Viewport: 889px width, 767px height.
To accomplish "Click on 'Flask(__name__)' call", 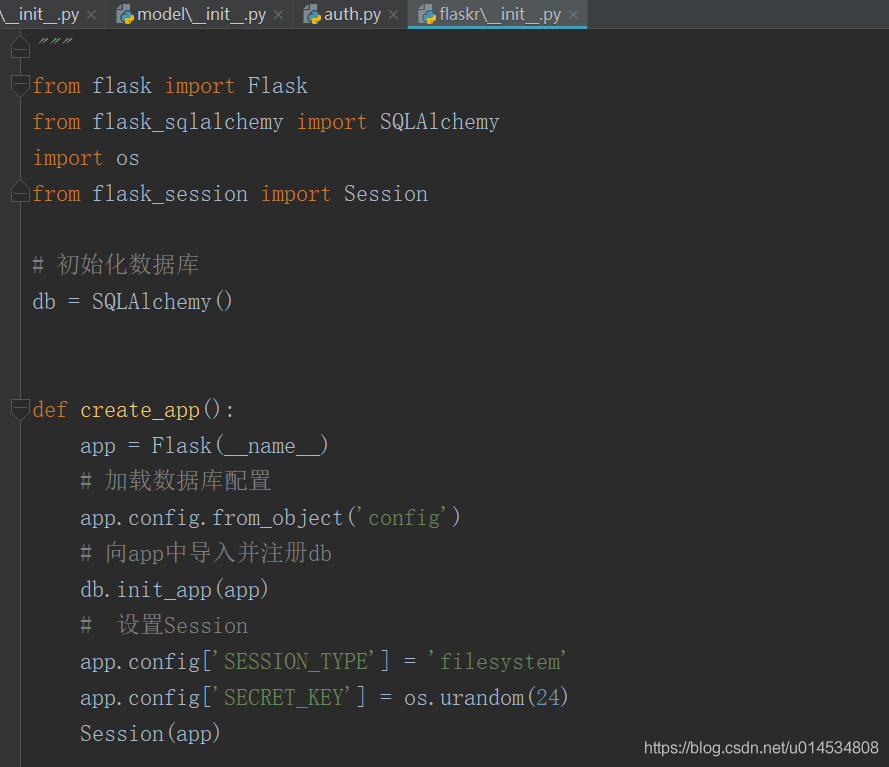I will point(239,446).
